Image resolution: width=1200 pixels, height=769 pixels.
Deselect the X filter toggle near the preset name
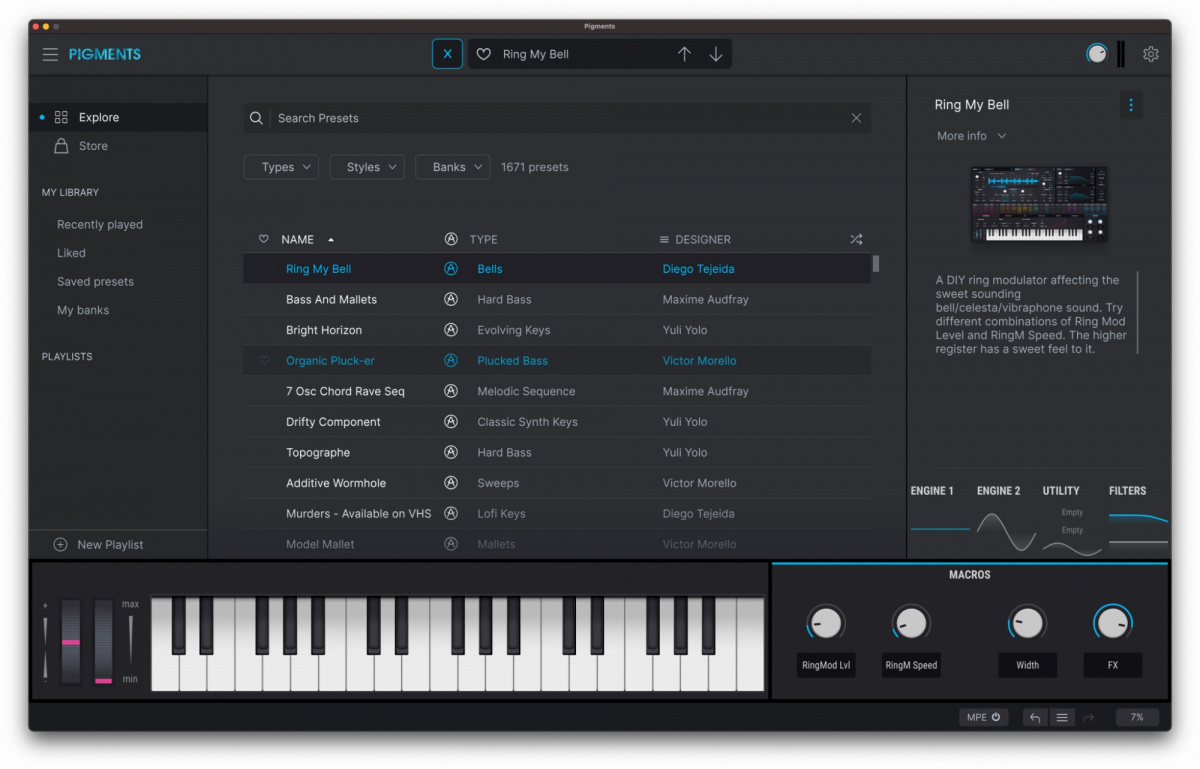pos(447,54)
